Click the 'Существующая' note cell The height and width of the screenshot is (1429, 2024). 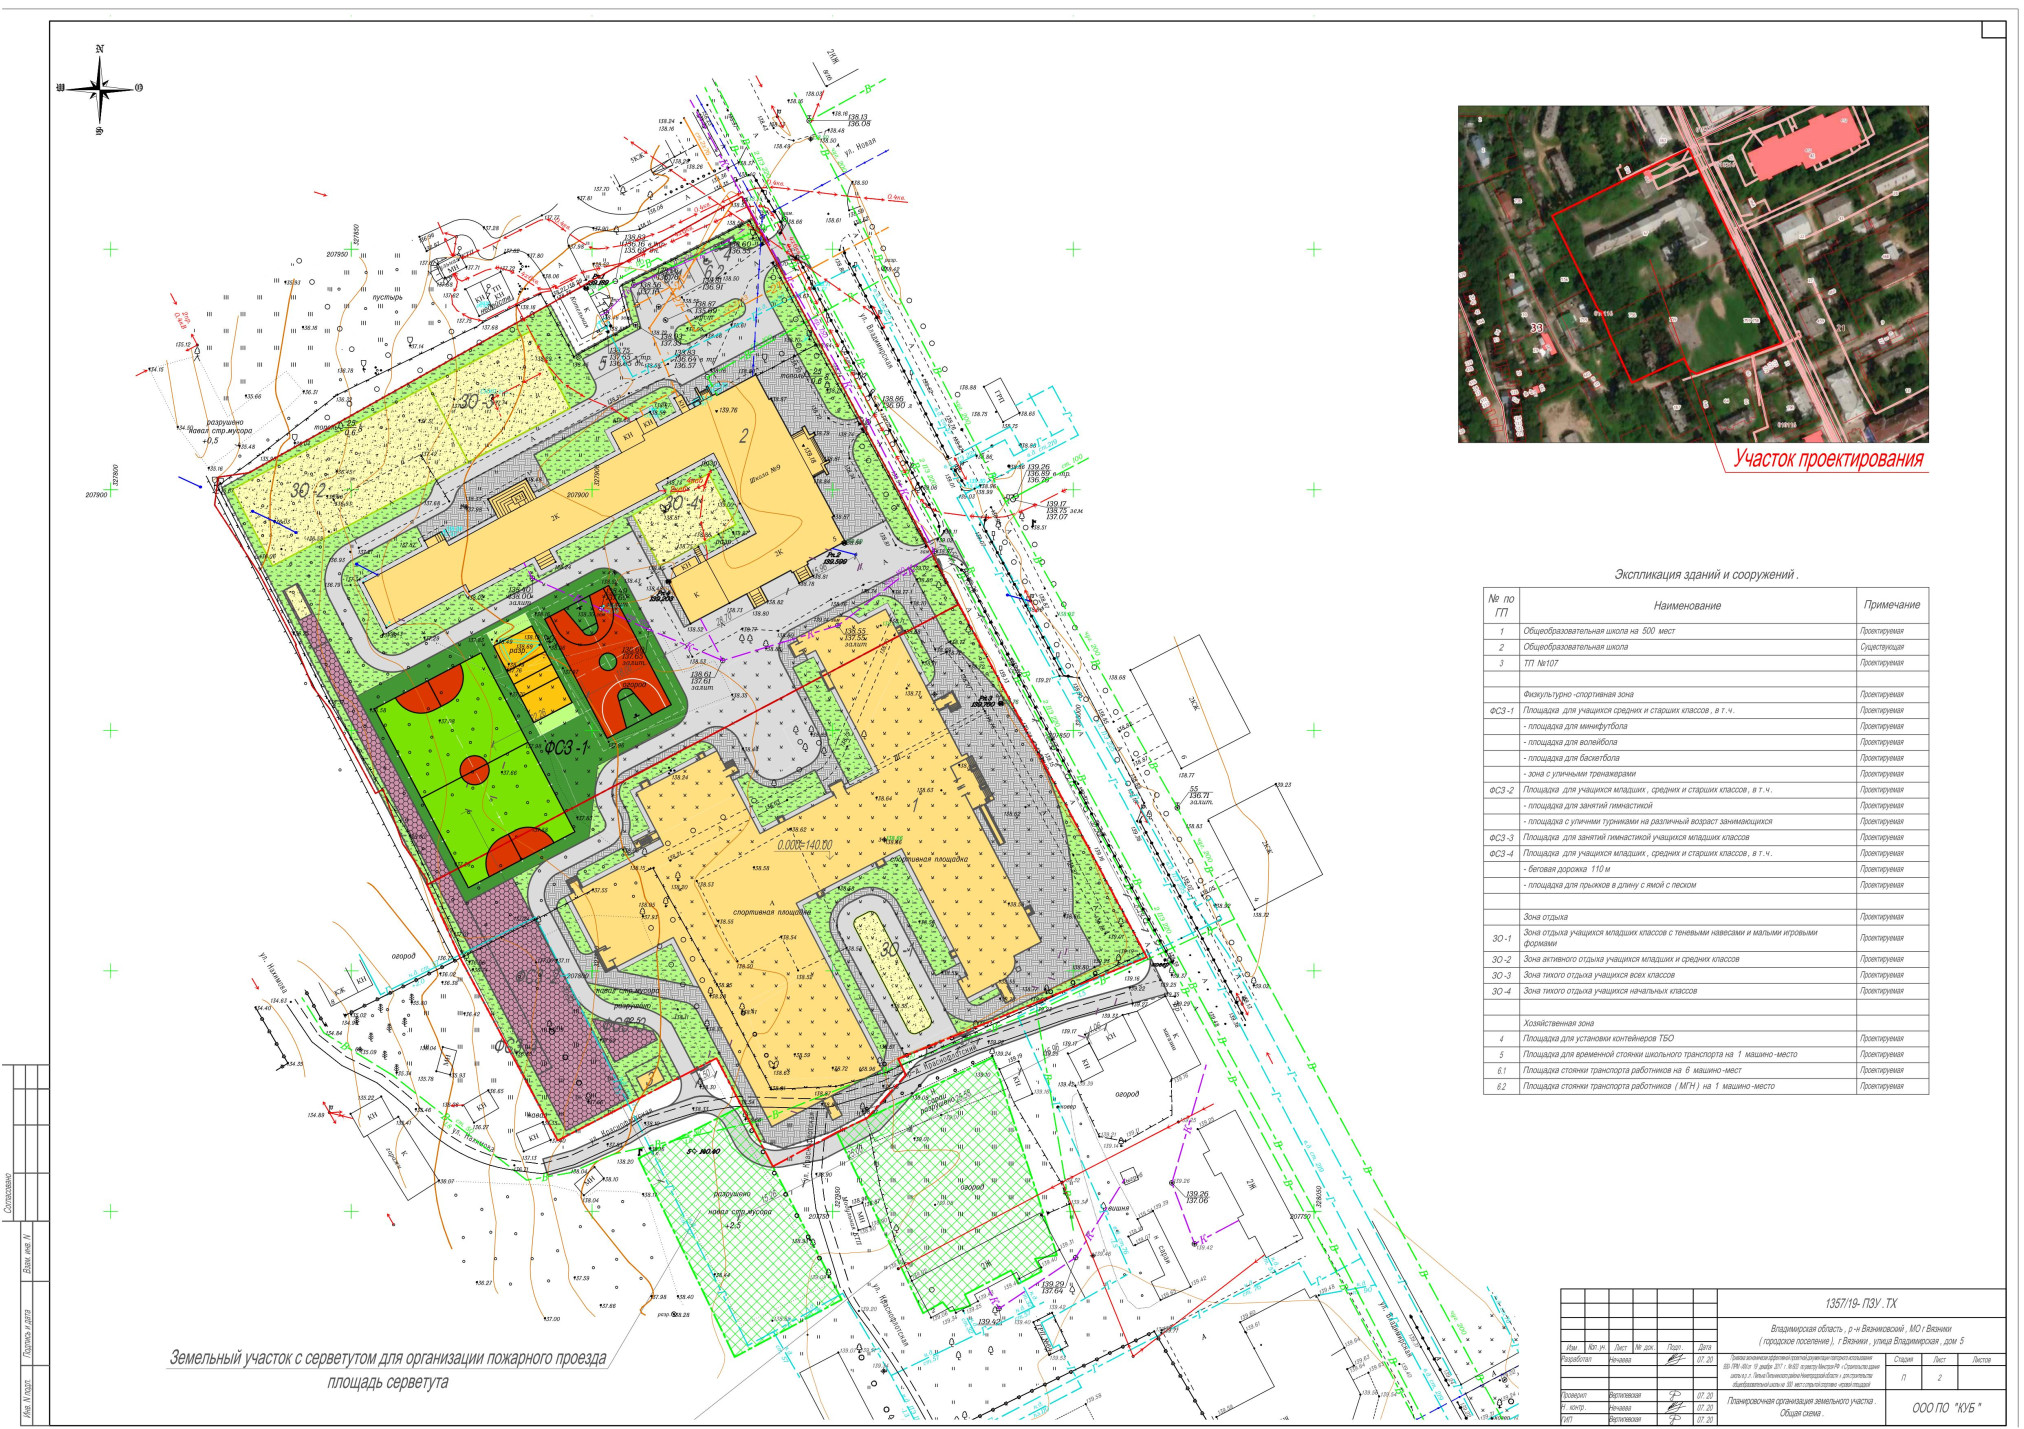click(1891, 647)
